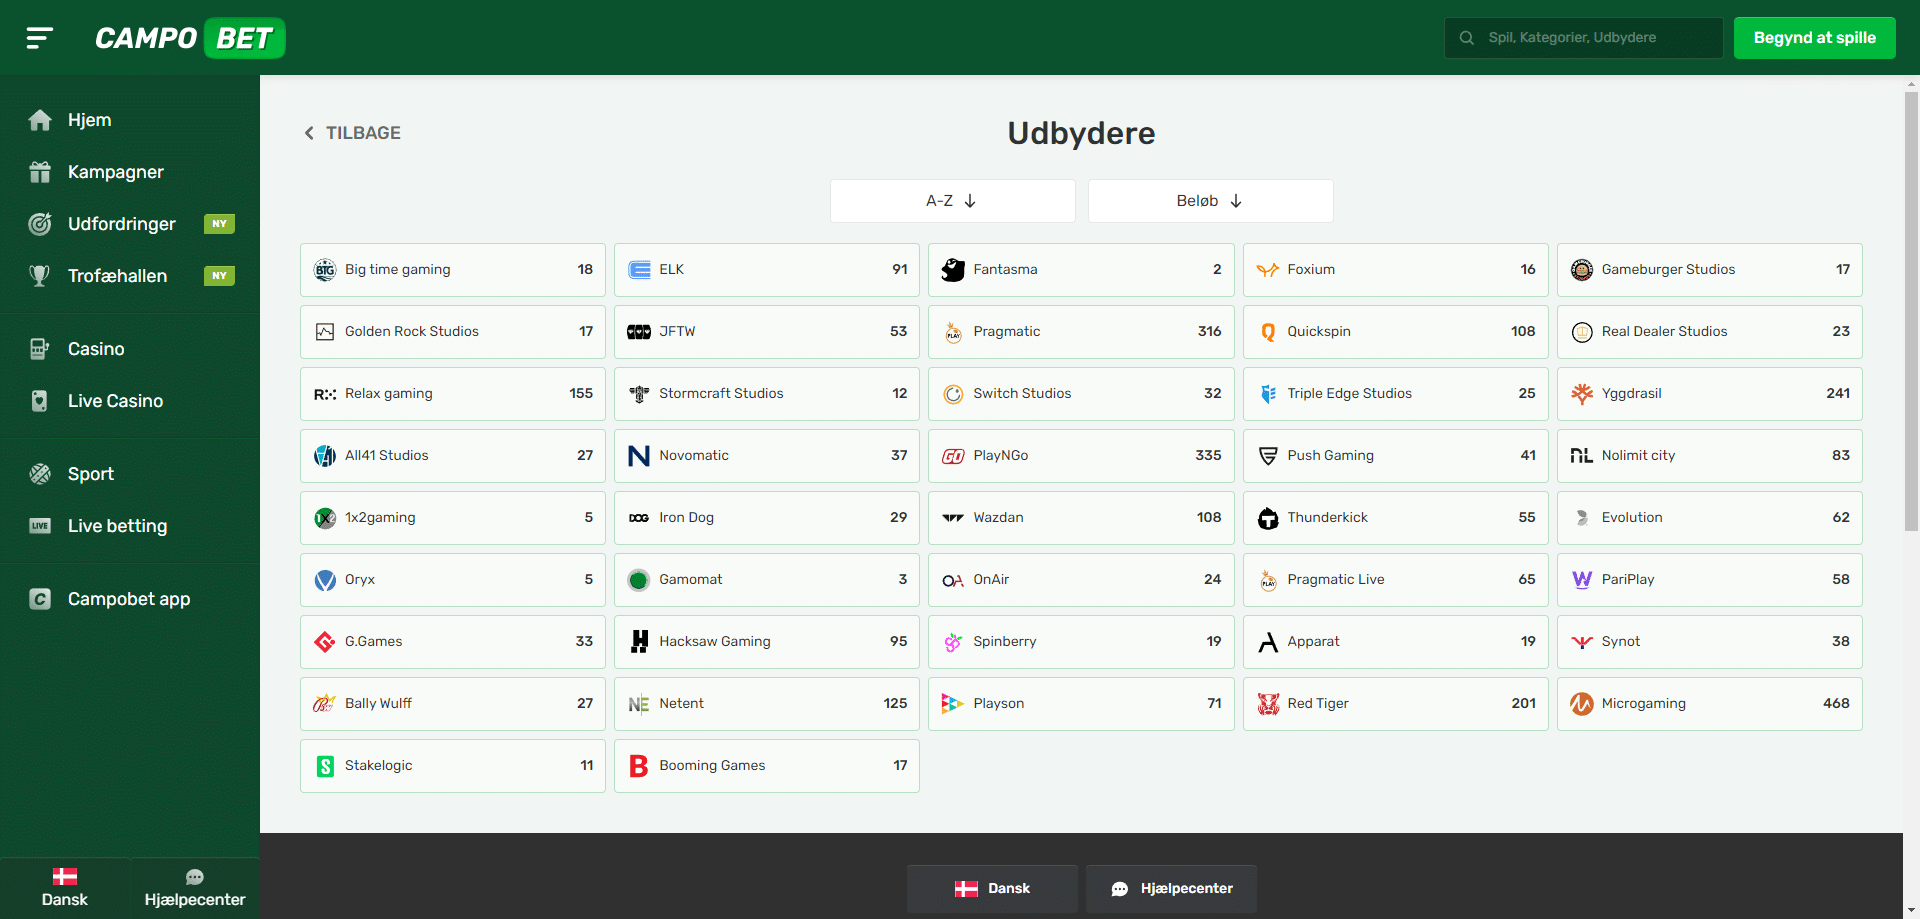The height and width of the screenshot is (919, 1920).
Task: Open the Evolution provider card
Action: pos(1710,518)
